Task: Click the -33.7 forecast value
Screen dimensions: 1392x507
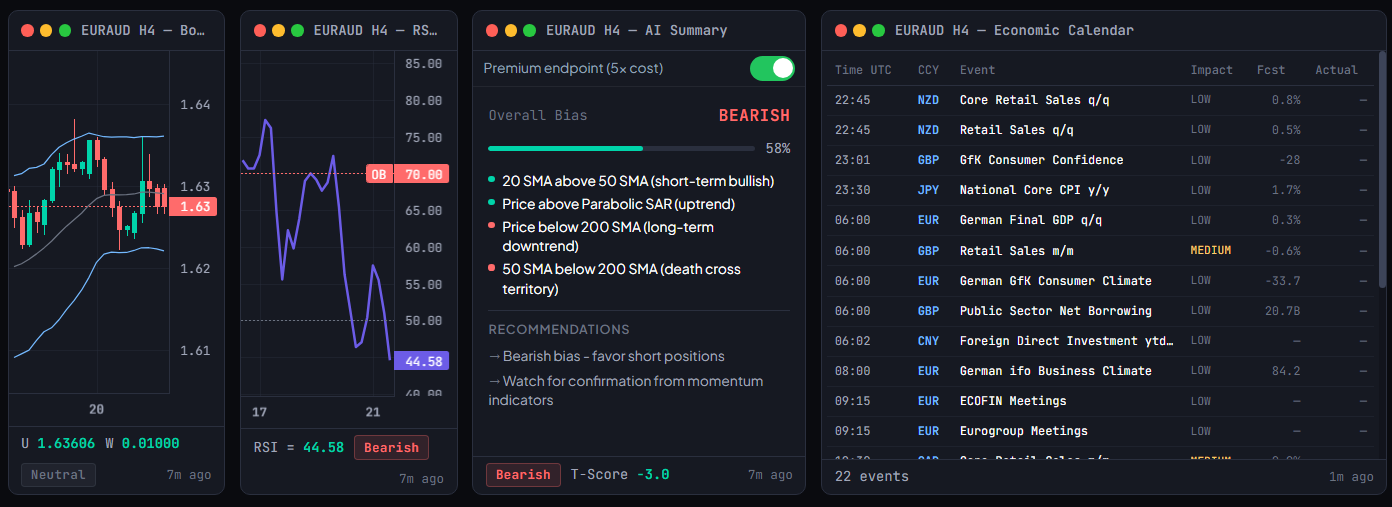Action: pyautogui.click(x=1282, y=281)
